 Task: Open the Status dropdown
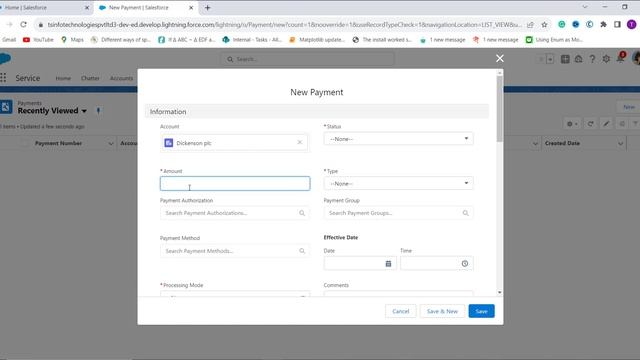click(398, 139)
